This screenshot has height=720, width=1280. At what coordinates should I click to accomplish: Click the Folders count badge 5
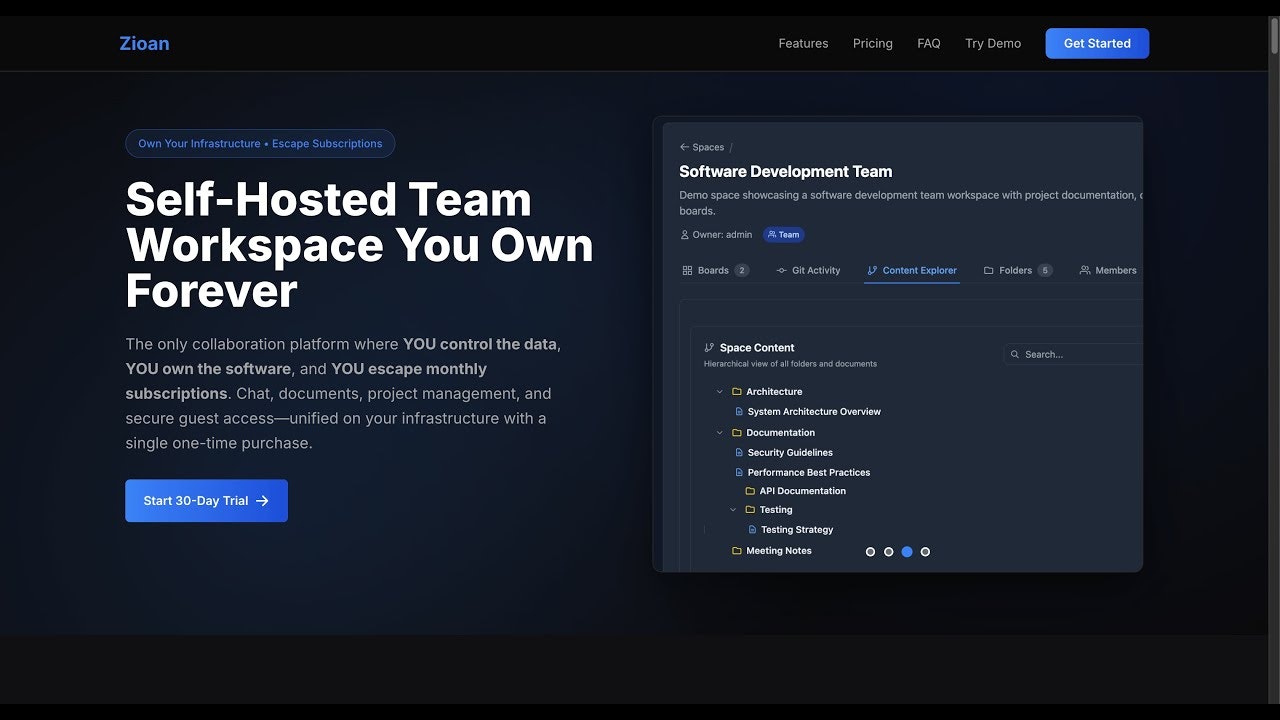tap(1044, 270)
